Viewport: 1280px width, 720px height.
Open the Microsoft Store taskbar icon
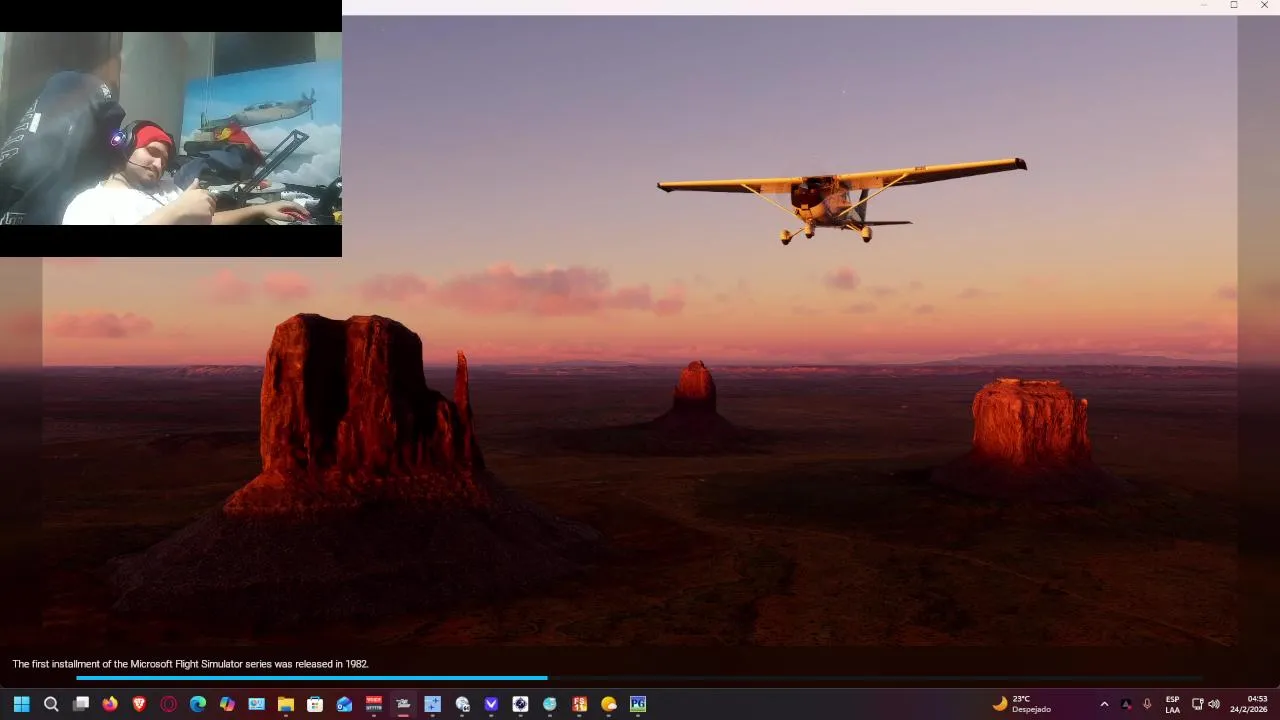point(315,704)
